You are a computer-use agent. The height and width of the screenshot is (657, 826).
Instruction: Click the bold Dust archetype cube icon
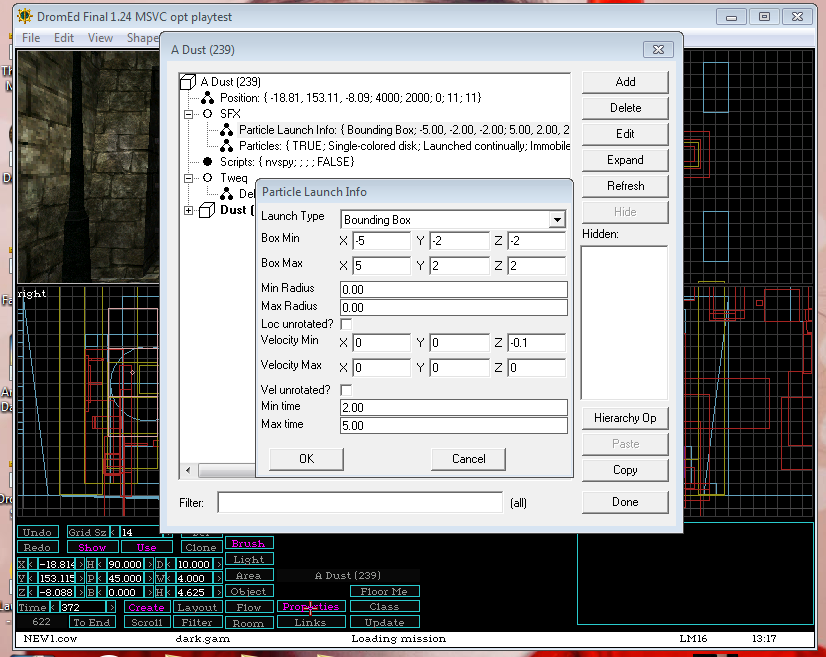[x=206, y=210]
